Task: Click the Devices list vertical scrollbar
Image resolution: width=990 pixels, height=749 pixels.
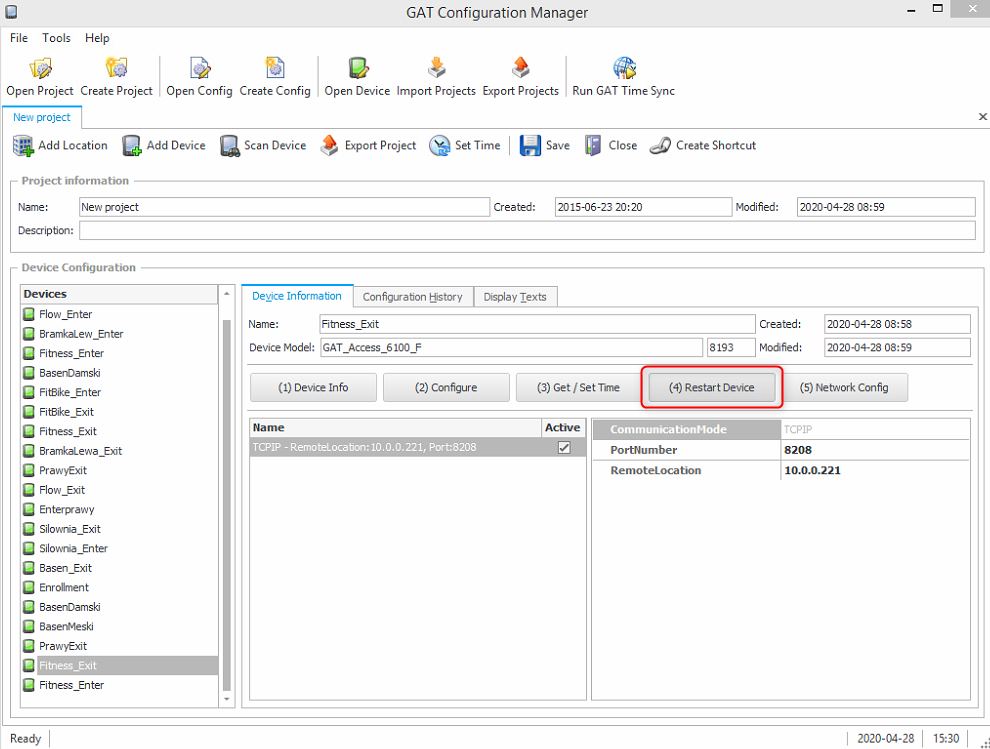Action: (x=226, y=500)
